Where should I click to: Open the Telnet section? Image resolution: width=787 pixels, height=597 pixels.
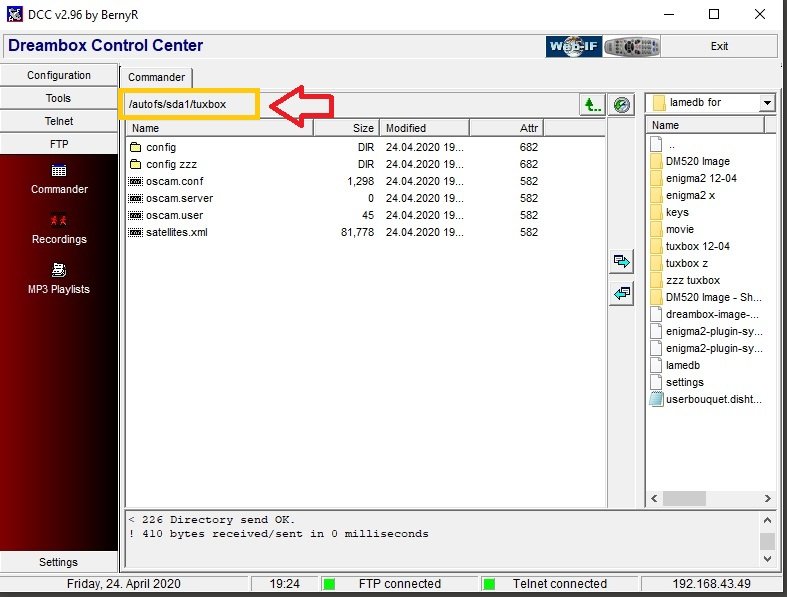(x=59, y=122)
